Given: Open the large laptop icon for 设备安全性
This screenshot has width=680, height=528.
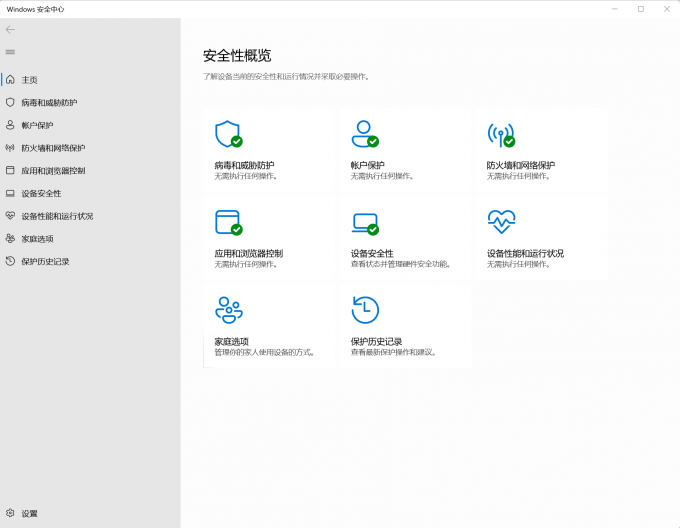Looking at the screenshot, I should pyautogui.click(x=365, y=224).
